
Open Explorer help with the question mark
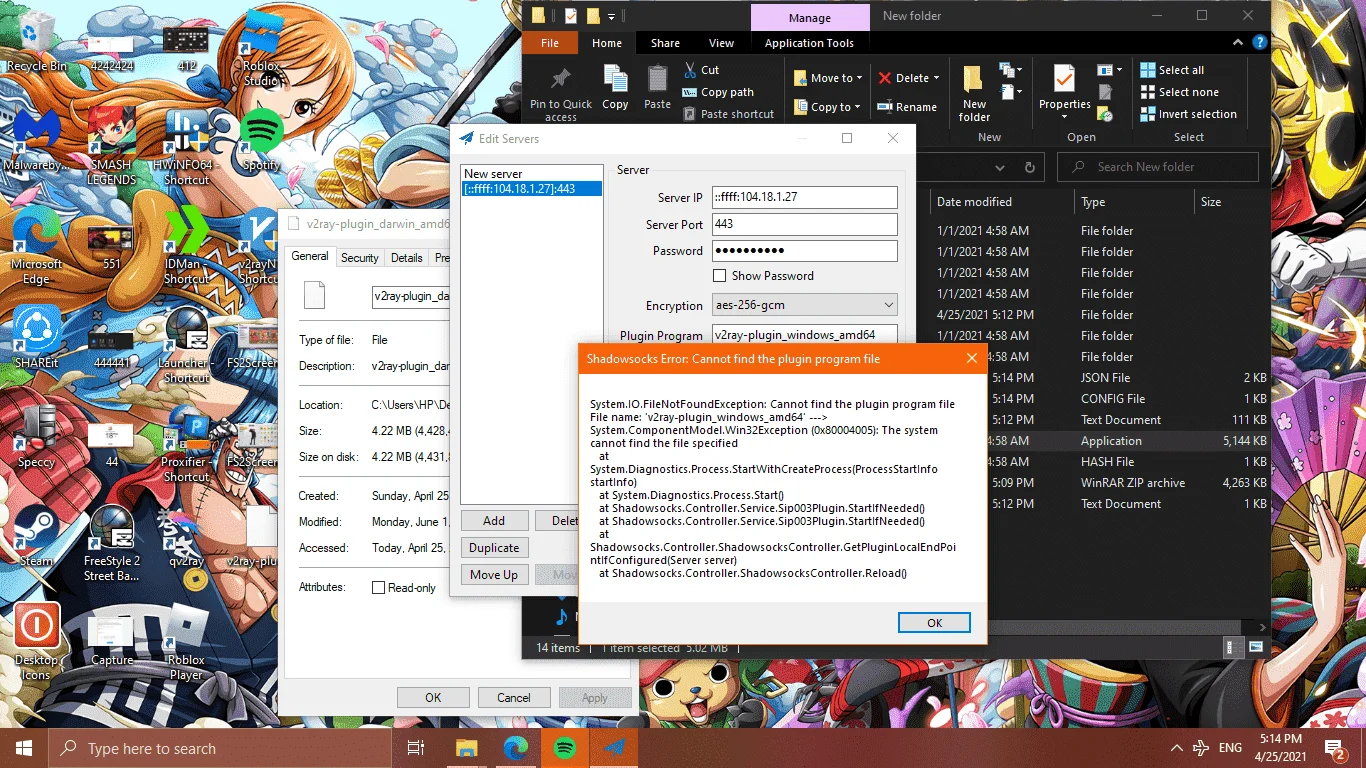1260,42
